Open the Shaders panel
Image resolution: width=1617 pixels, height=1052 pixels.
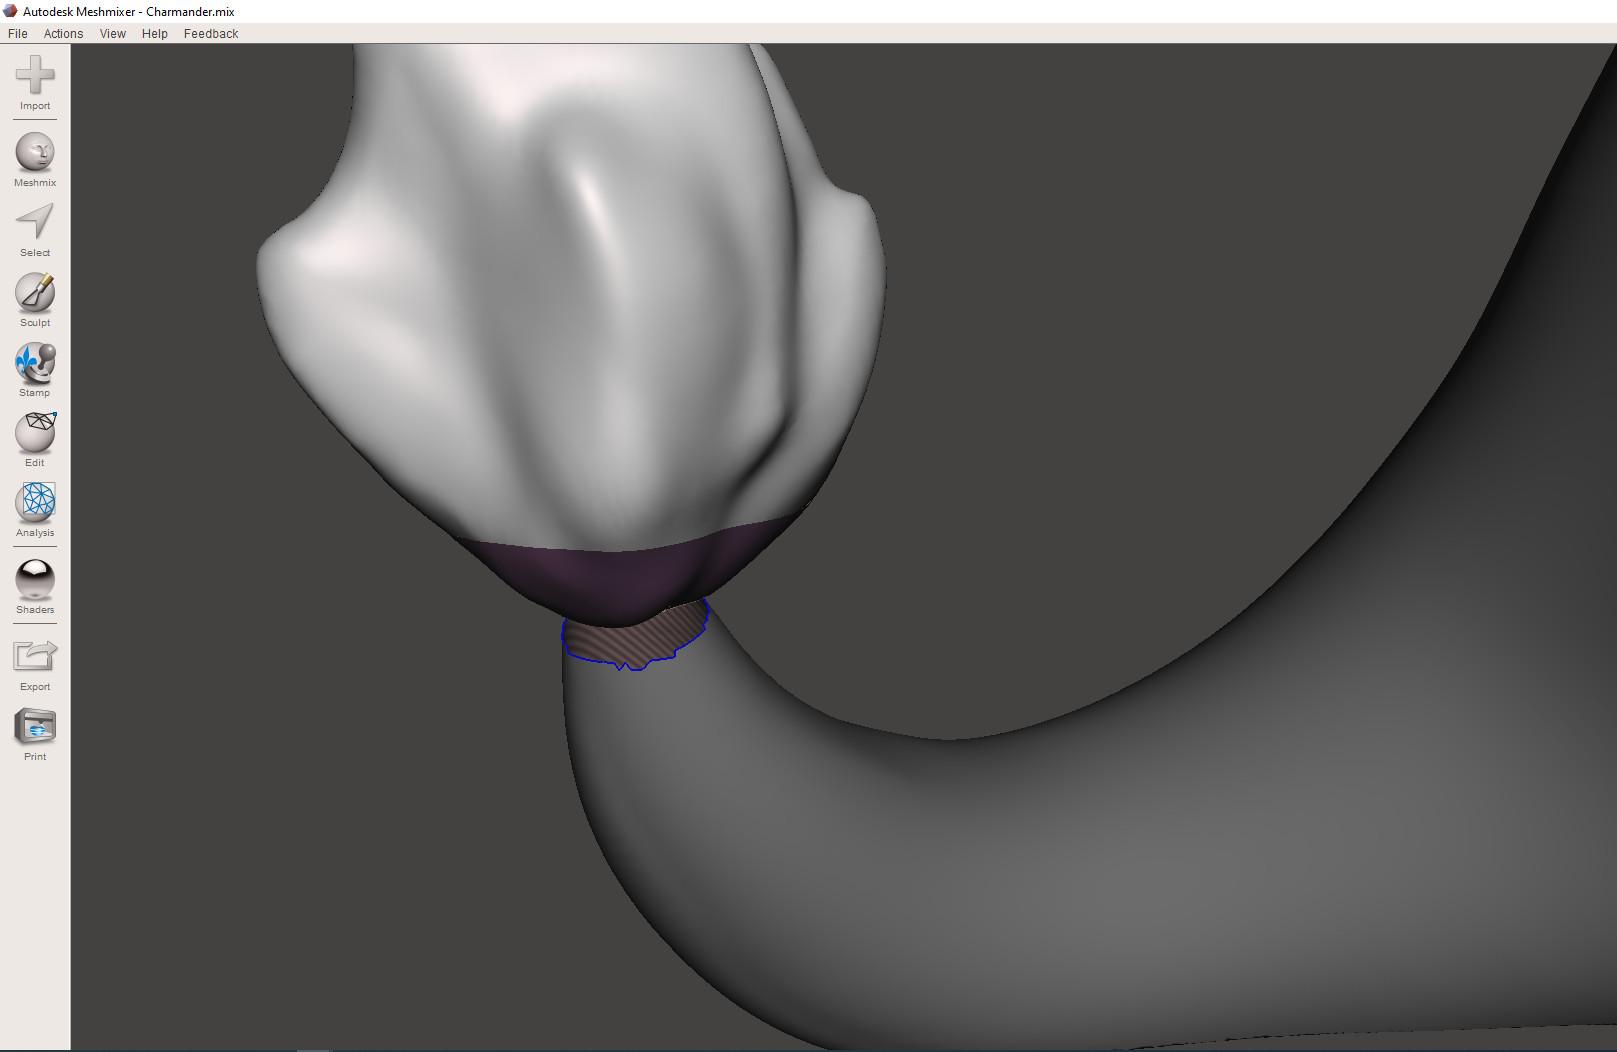pos(35,587)
